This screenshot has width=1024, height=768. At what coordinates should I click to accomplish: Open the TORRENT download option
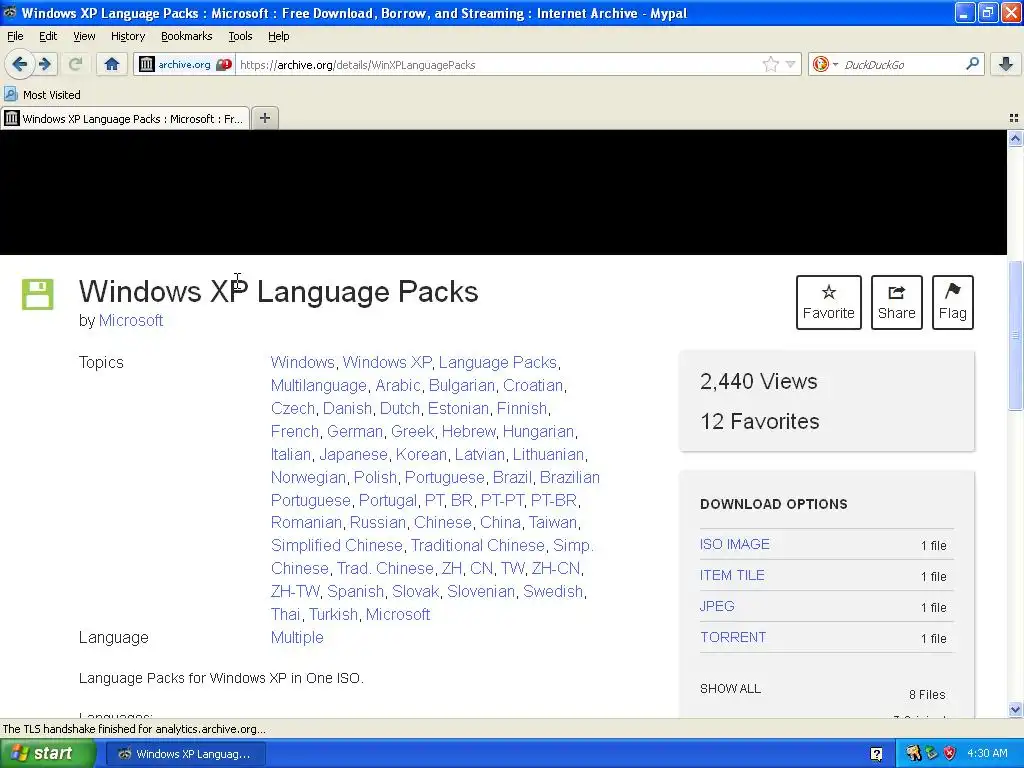coord(733,637)
